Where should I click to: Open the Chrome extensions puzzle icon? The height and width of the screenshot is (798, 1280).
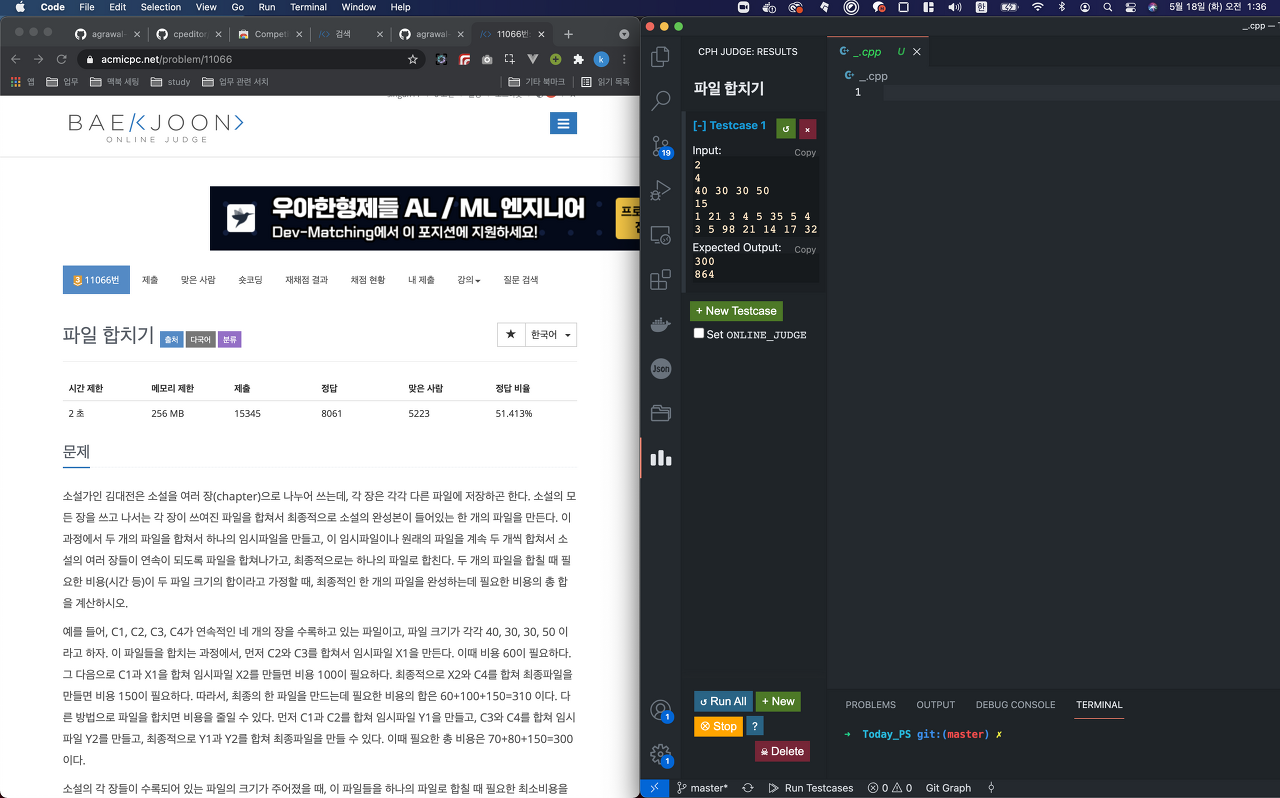tap(578, 60)
